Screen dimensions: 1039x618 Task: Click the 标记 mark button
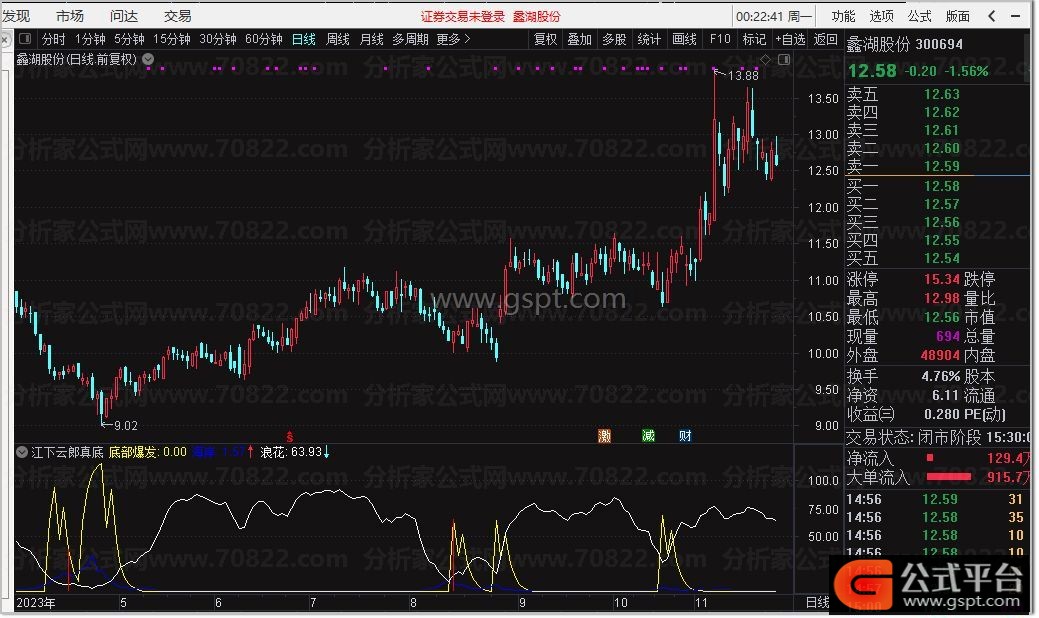pyautogui.click(x=754, y=39)
